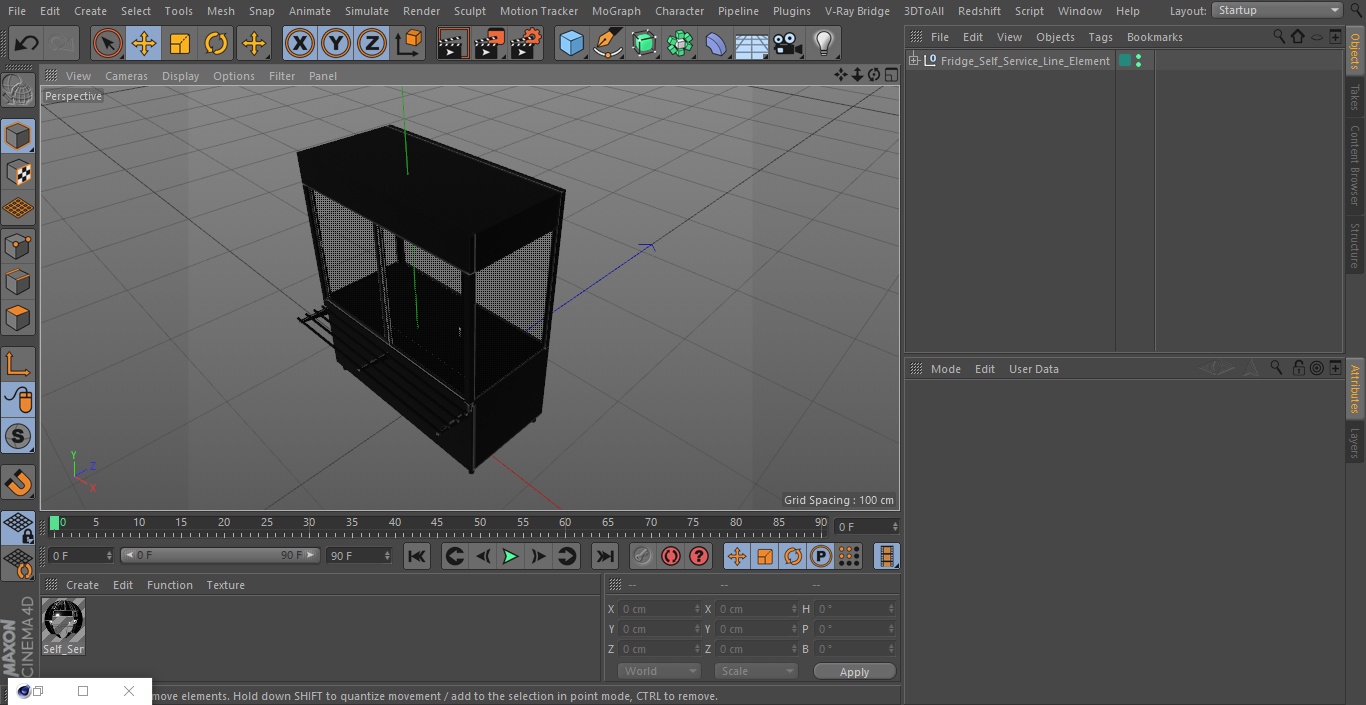Click the current frame field 0 F

(x=81, y=555)
